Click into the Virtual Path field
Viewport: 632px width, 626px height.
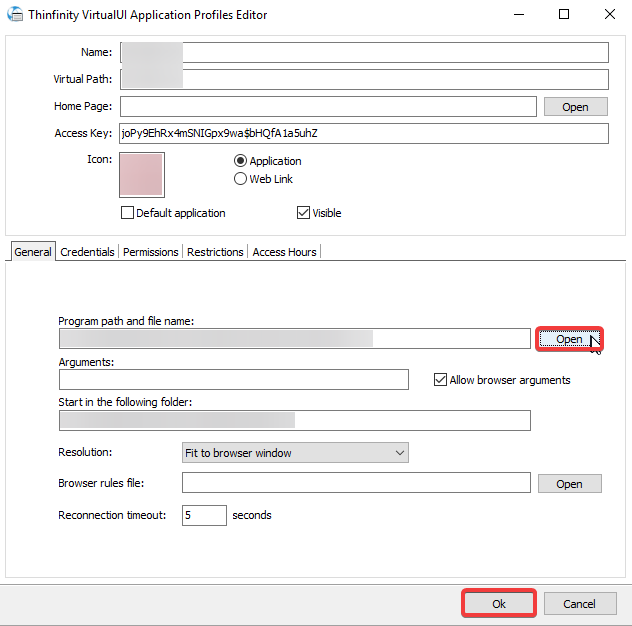pos(364,79)
